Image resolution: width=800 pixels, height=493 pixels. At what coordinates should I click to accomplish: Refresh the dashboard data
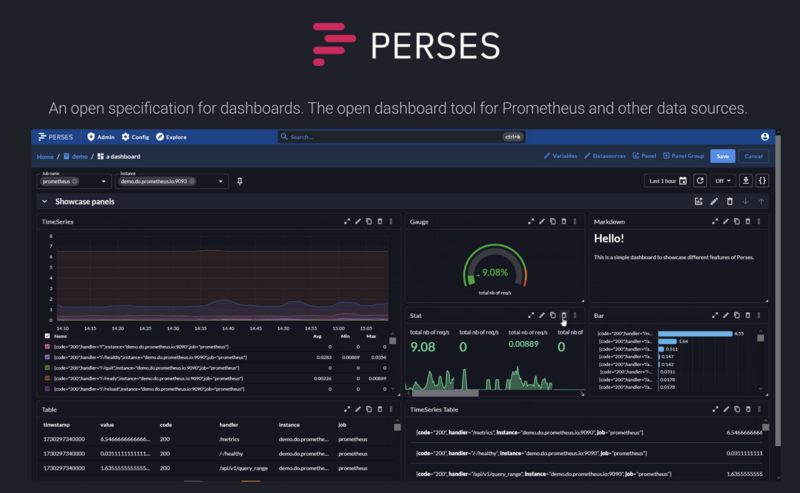coord(700,181)
